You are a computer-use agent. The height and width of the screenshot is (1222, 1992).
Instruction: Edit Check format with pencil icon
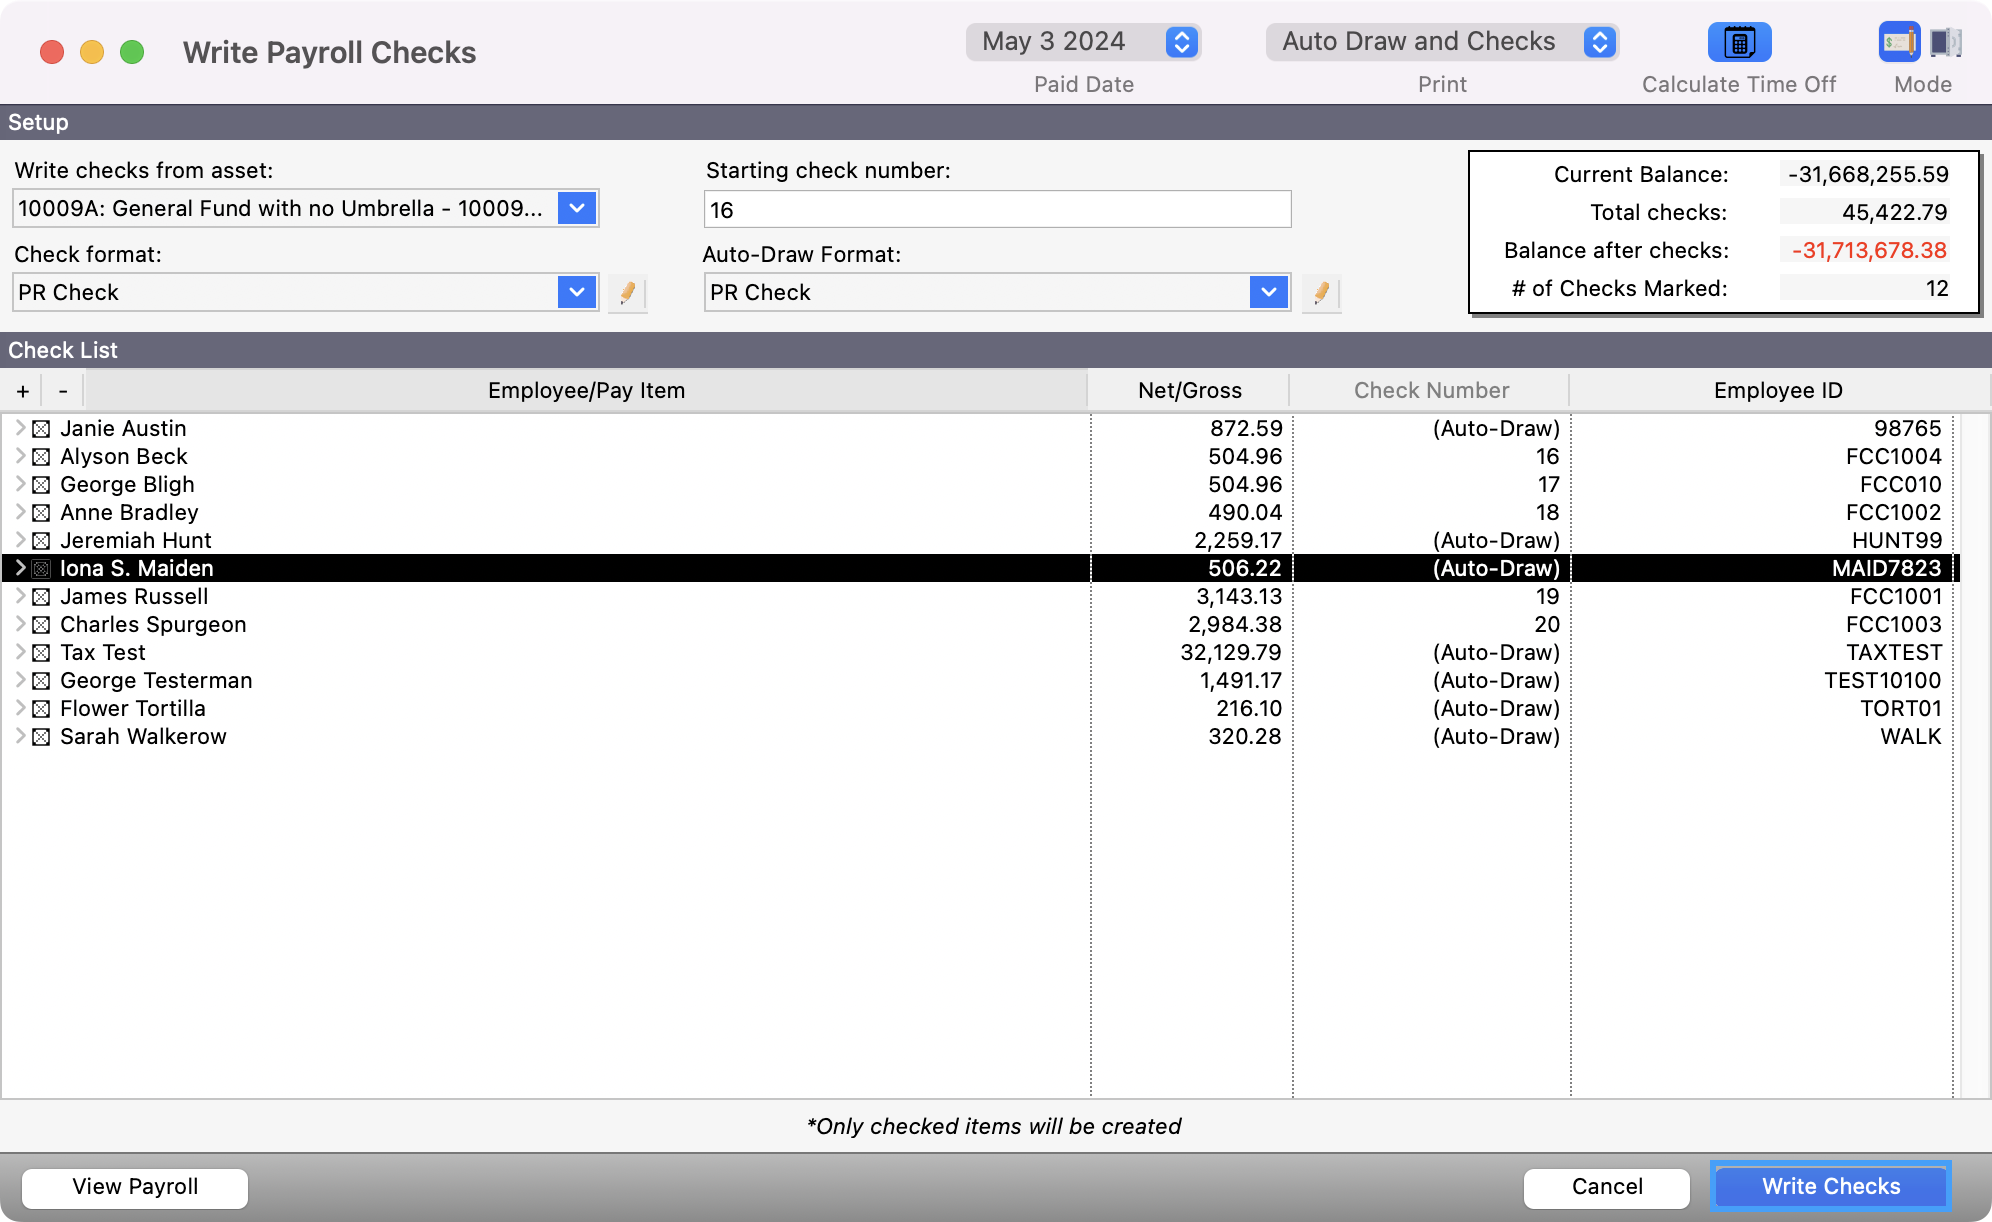click(x=627, y=293)
